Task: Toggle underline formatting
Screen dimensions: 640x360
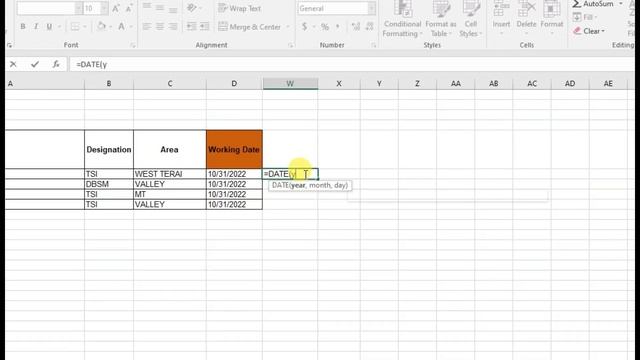Action: 49,27
